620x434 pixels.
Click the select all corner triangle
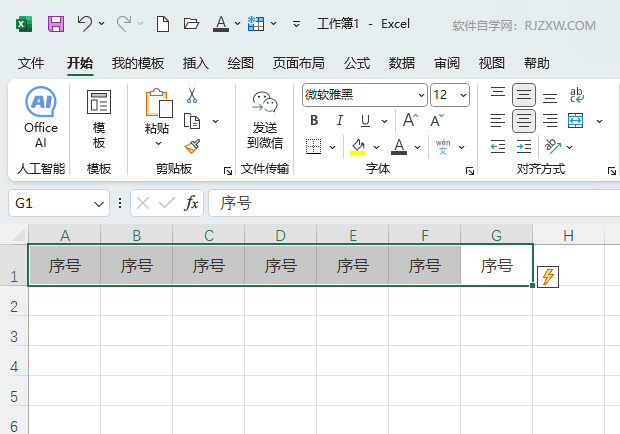pos(18,234)
